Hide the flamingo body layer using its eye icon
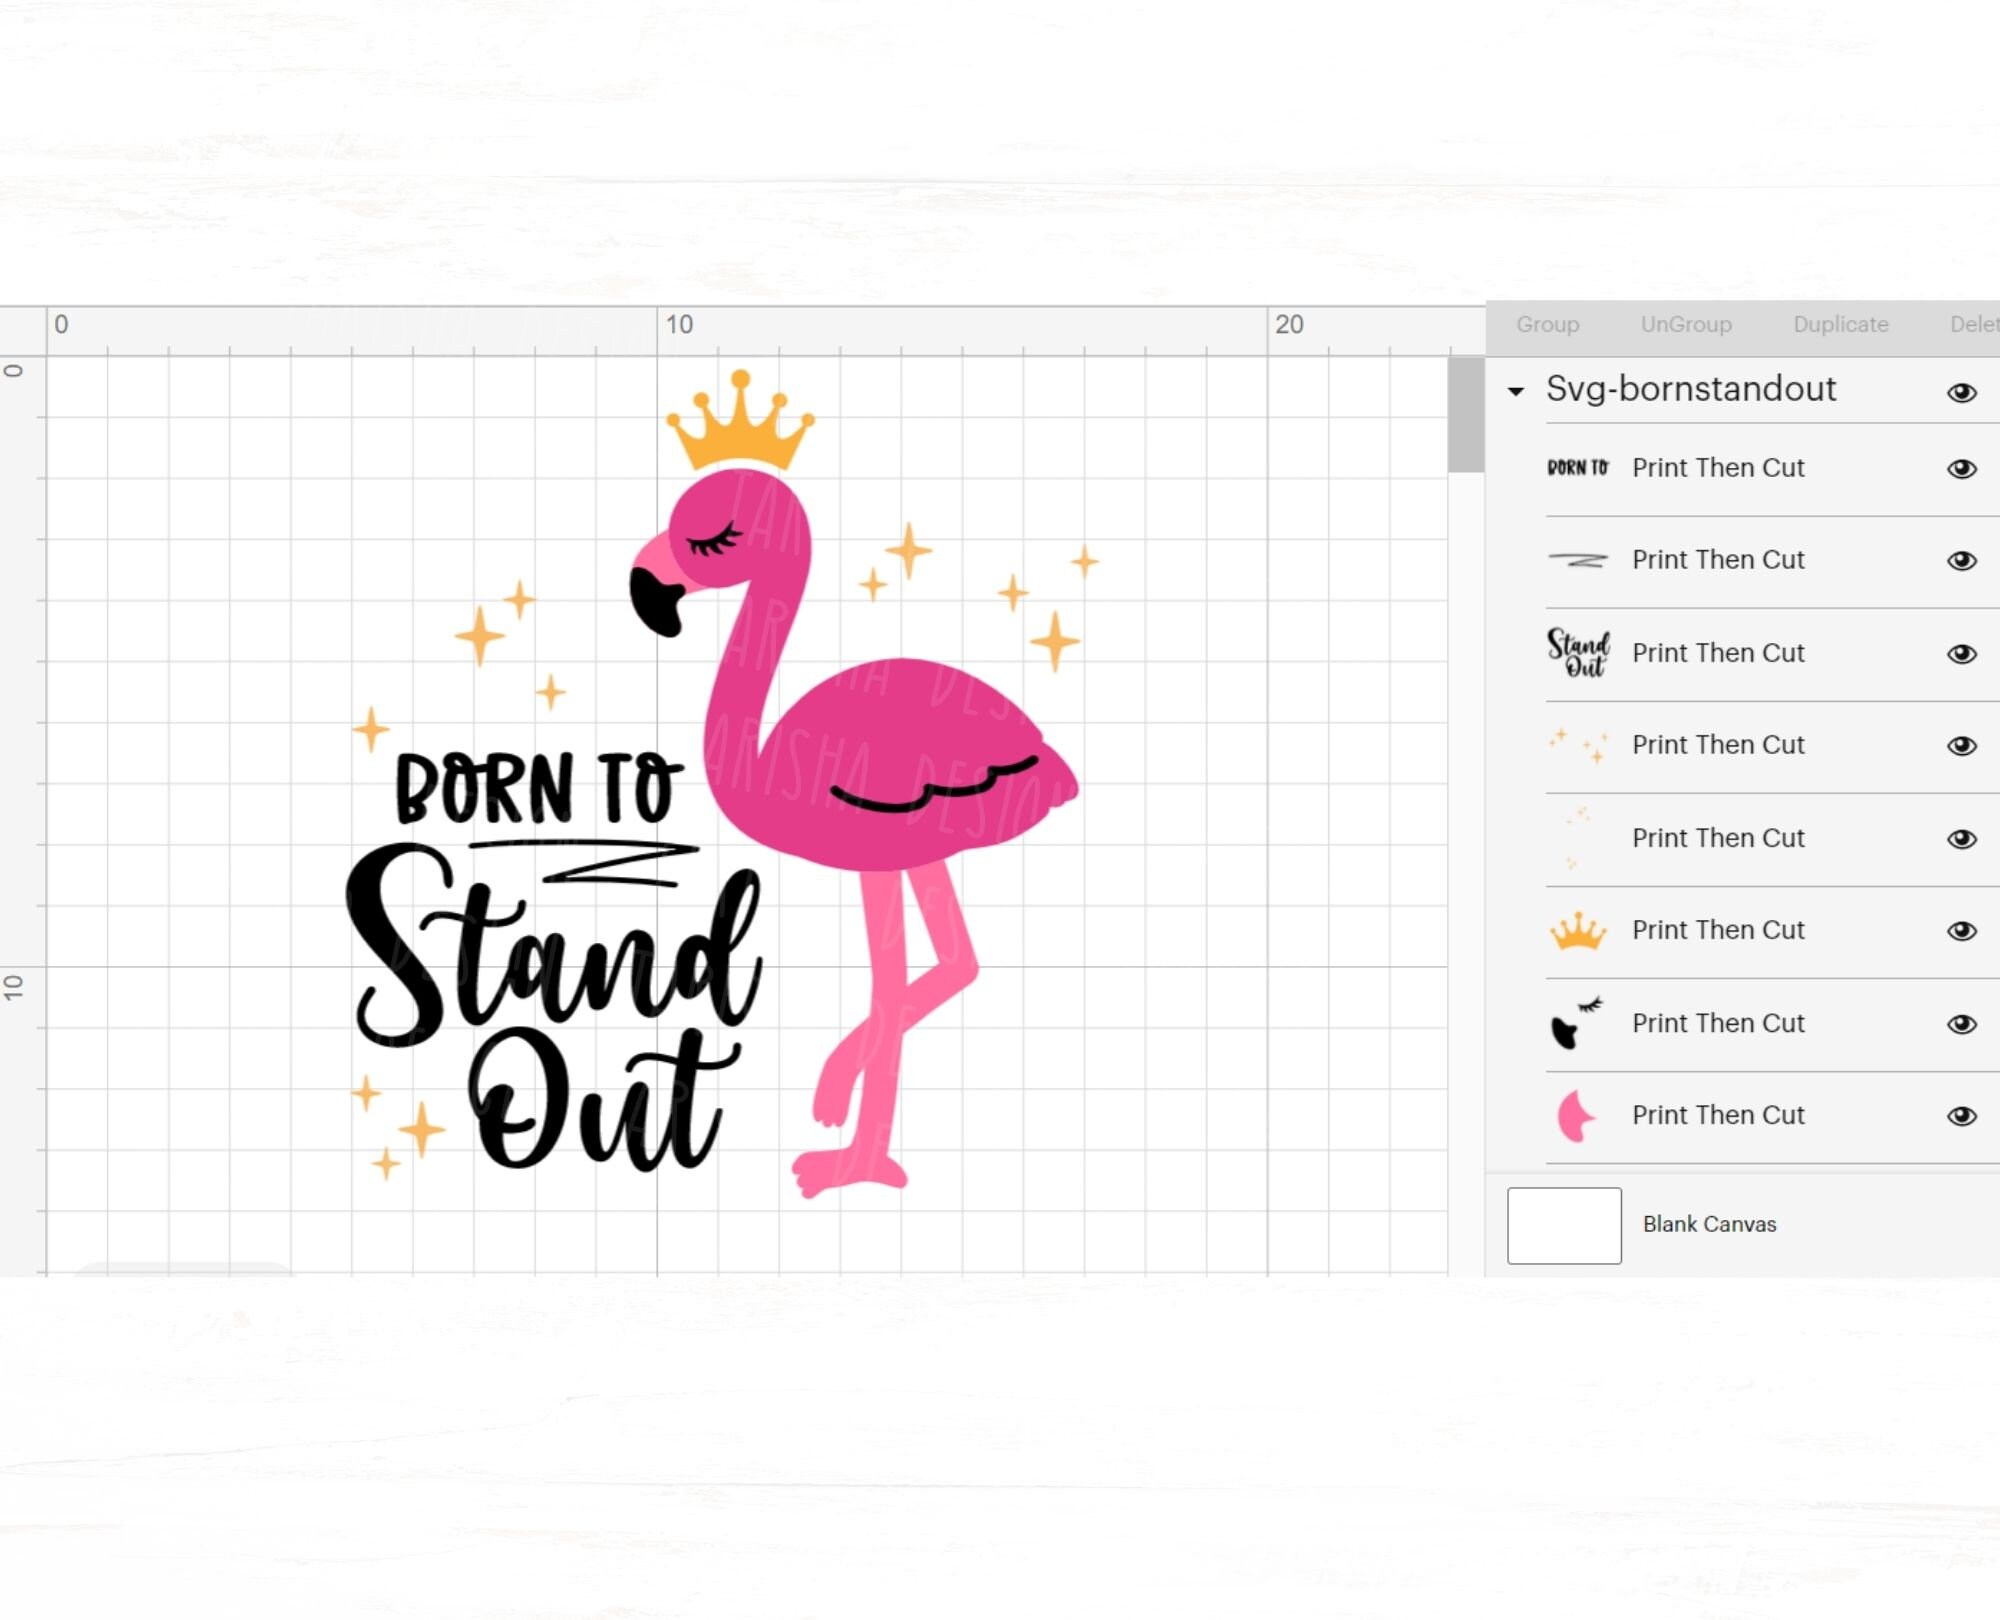2000x1620 pixels. tap(1962, 1114)
